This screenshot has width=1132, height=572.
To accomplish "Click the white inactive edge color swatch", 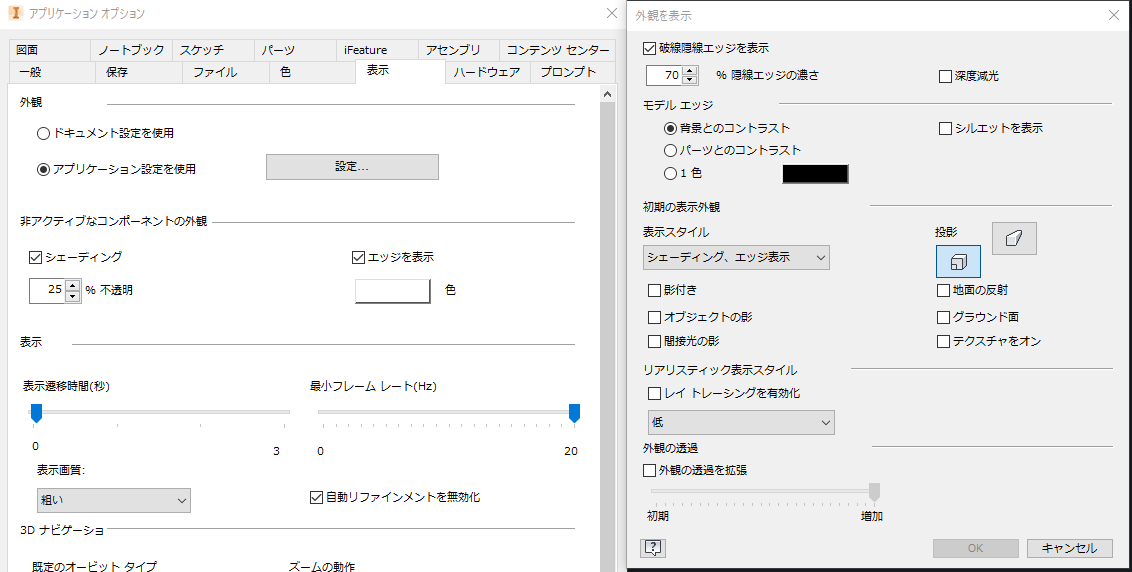I will tap(393, 290).
